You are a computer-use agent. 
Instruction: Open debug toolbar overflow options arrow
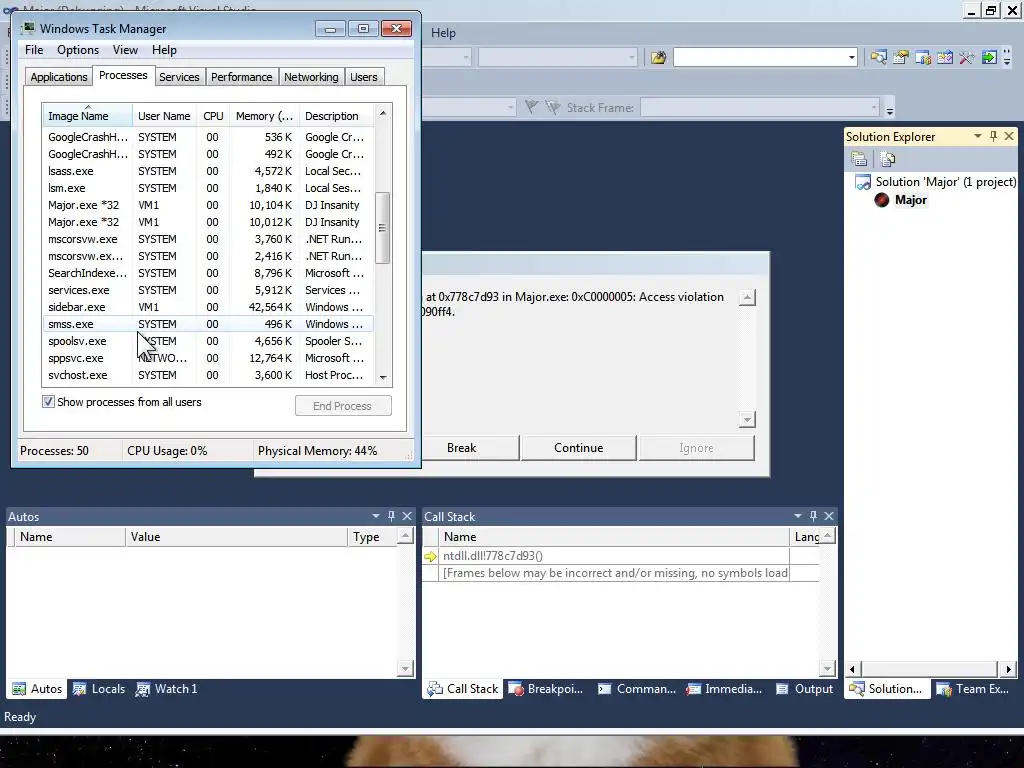pyautogui.click(x=889, y=108)
